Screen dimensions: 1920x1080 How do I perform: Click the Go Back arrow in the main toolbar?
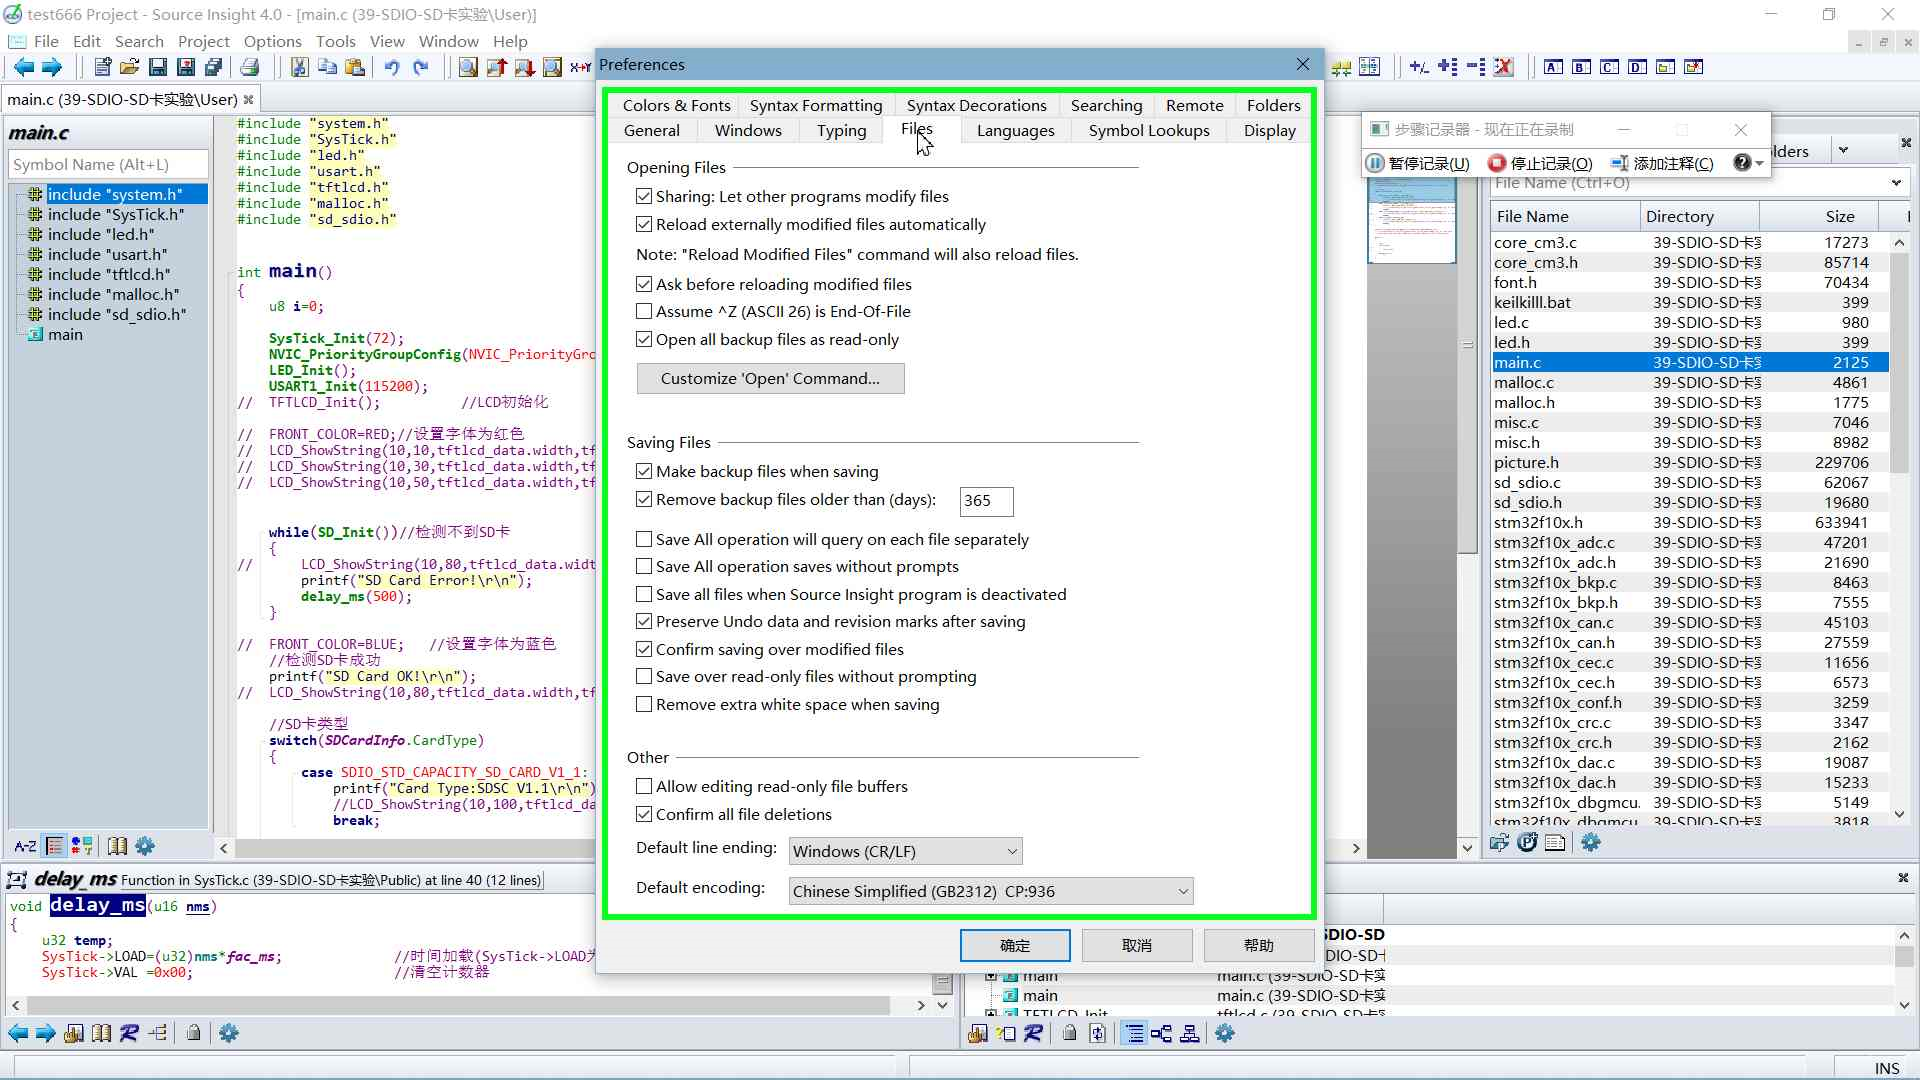pos(23,67)
